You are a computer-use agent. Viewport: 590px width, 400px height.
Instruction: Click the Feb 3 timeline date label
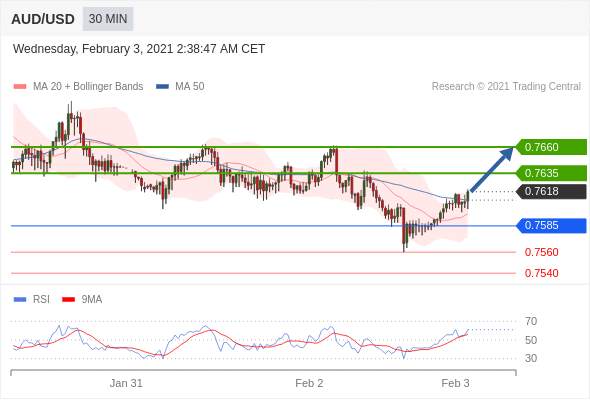click(x=455, y=383)
